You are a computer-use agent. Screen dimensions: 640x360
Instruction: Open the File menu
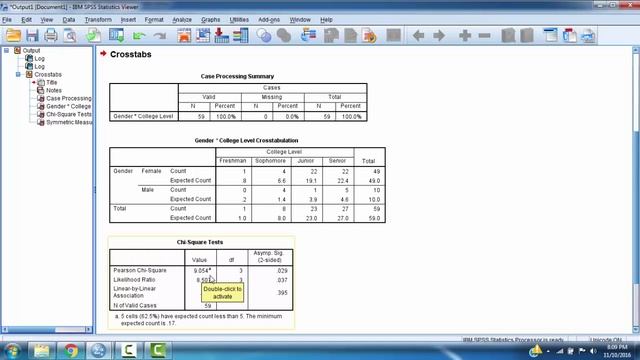(x=7, y=20)
